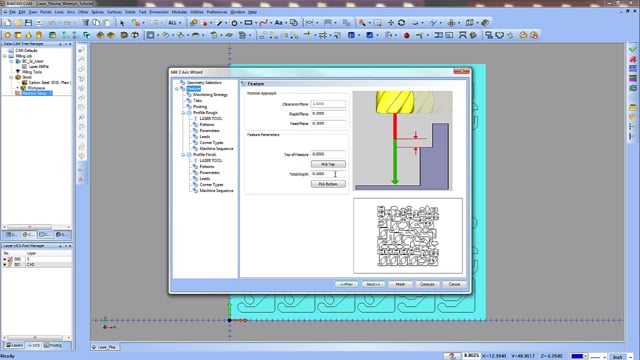Select Machining Strategy in wizard tree
640x360 pixels.
click(x=211, y=95)
